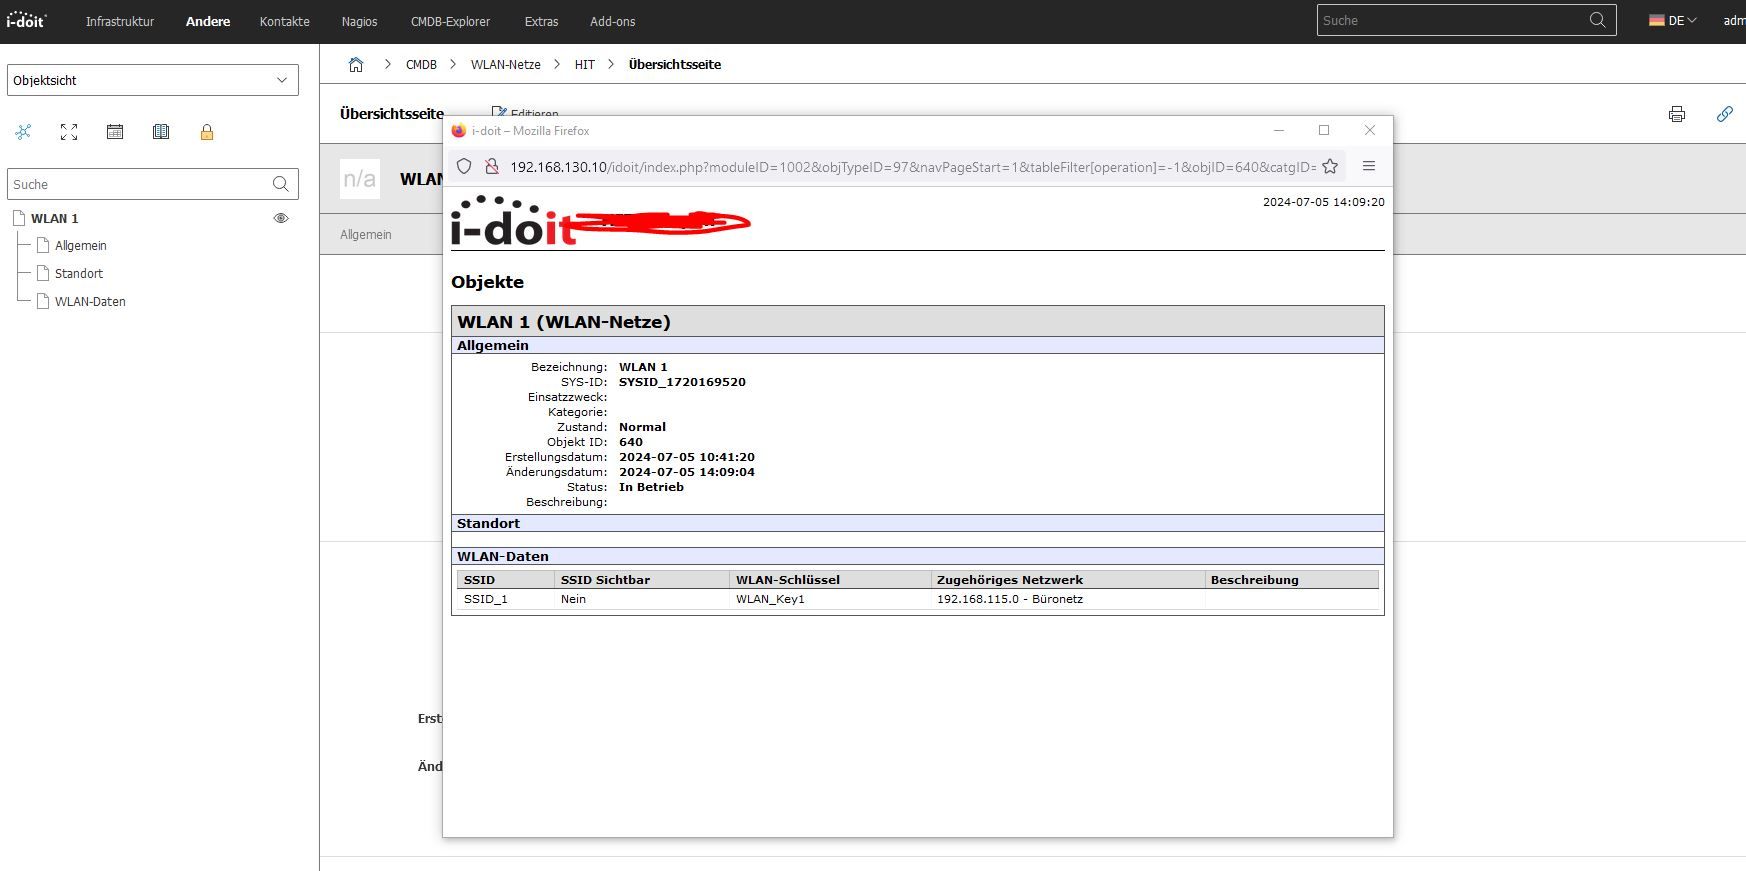Click the 192.168.115.0 - Büronetz cell
This screenshot has height=871, width=1746.
(1010, 599)
